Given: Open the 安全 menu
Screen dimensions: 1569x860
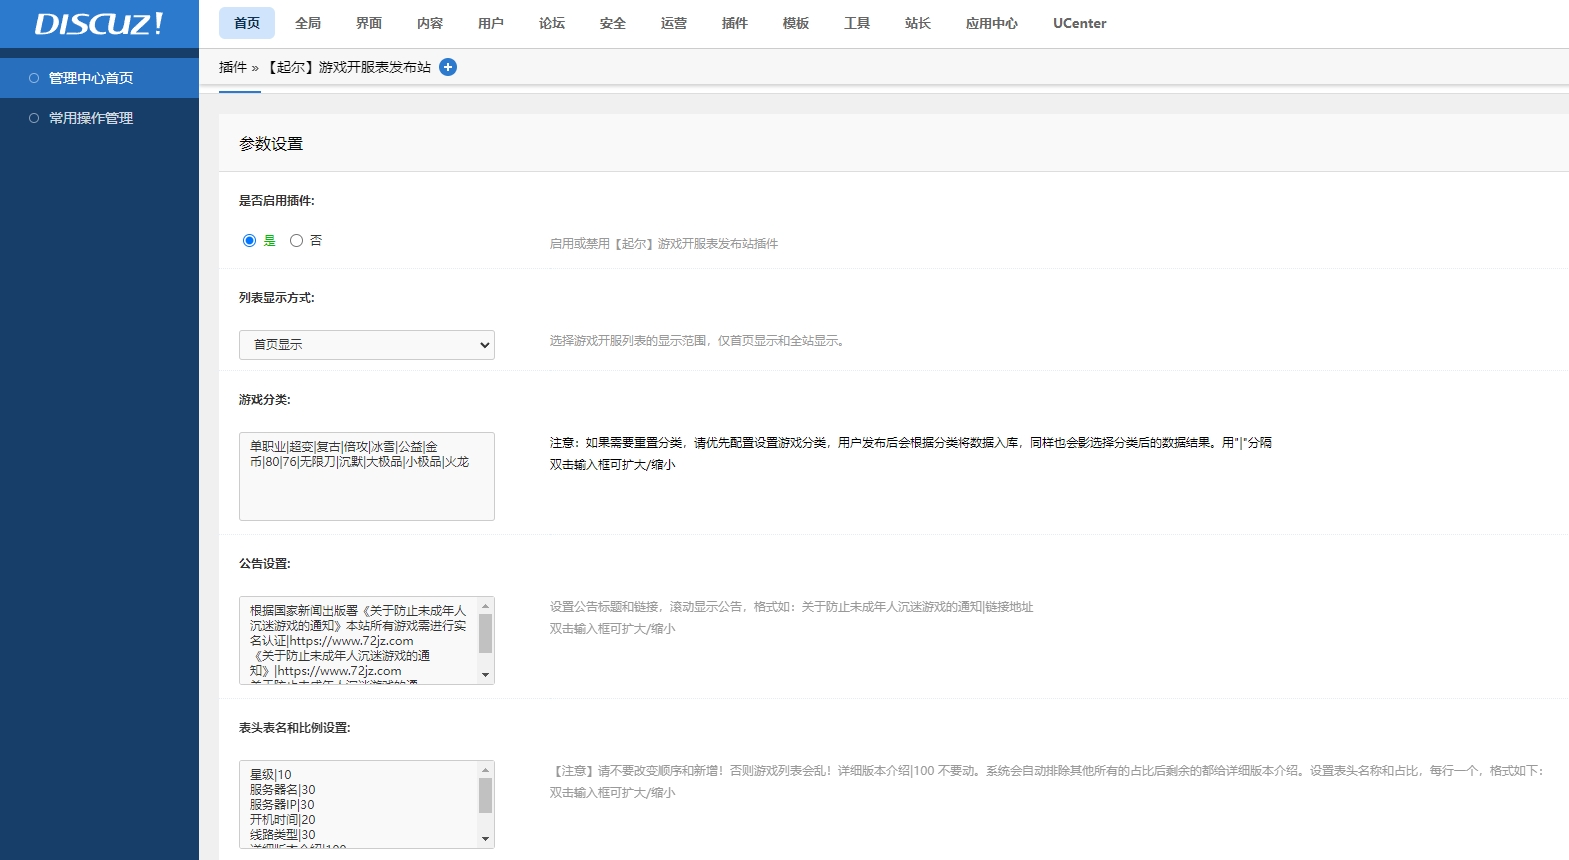Looking at the screenshot, I should (x=613, y=23).
